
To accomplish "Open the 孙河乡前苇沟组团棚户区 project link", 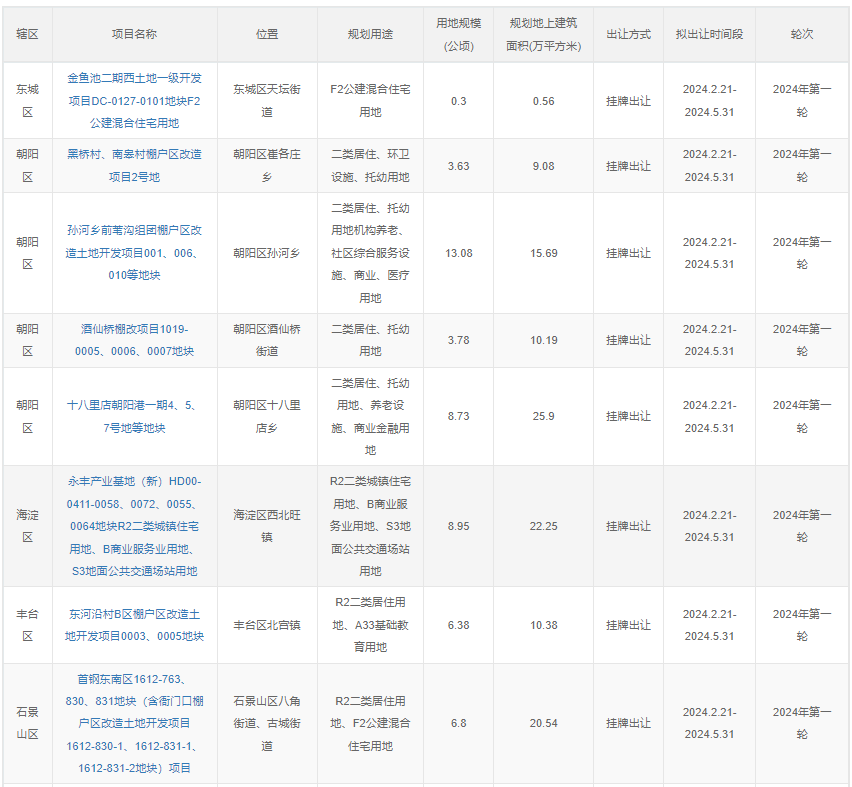I will [130, 252].
